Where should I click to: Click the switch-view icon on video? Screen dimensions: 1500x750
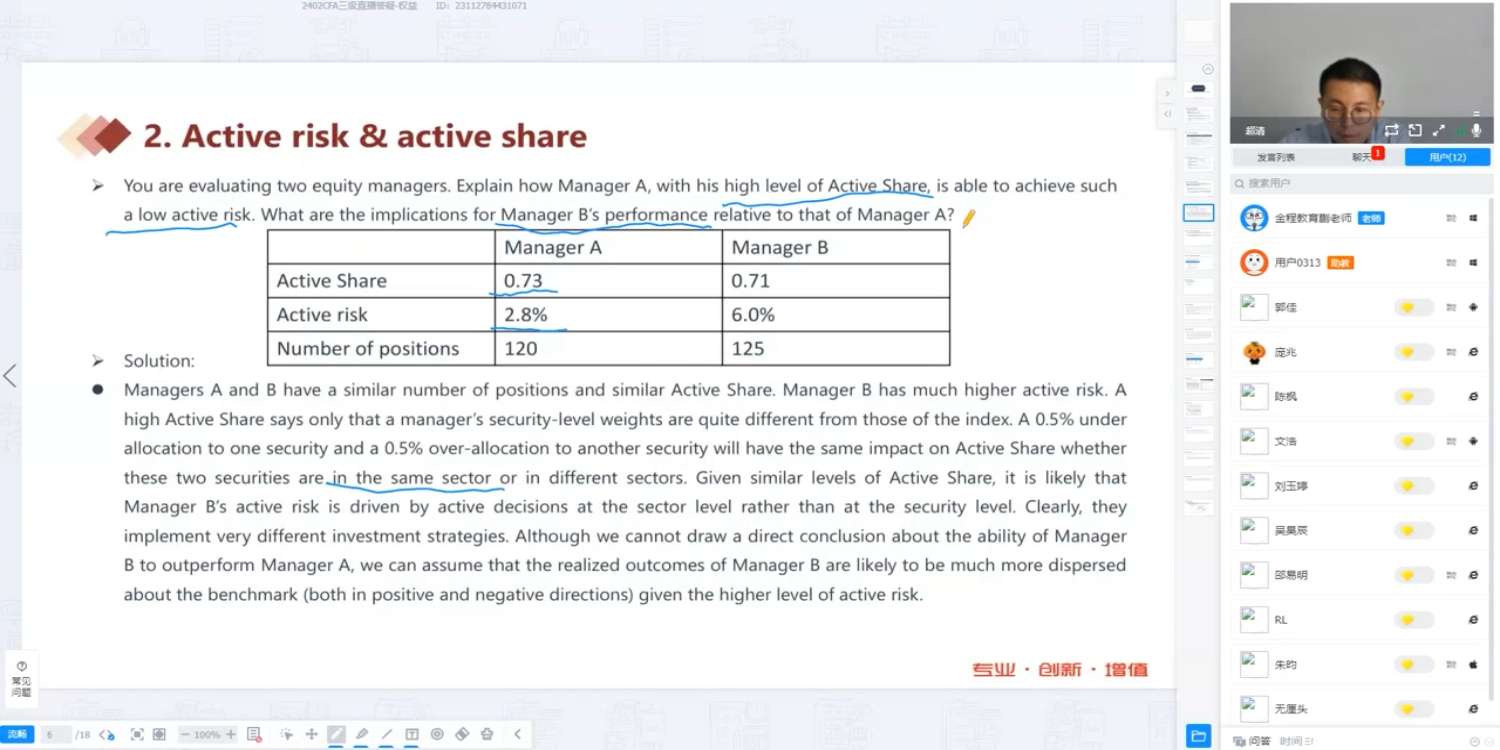[x=1391, y=130]
